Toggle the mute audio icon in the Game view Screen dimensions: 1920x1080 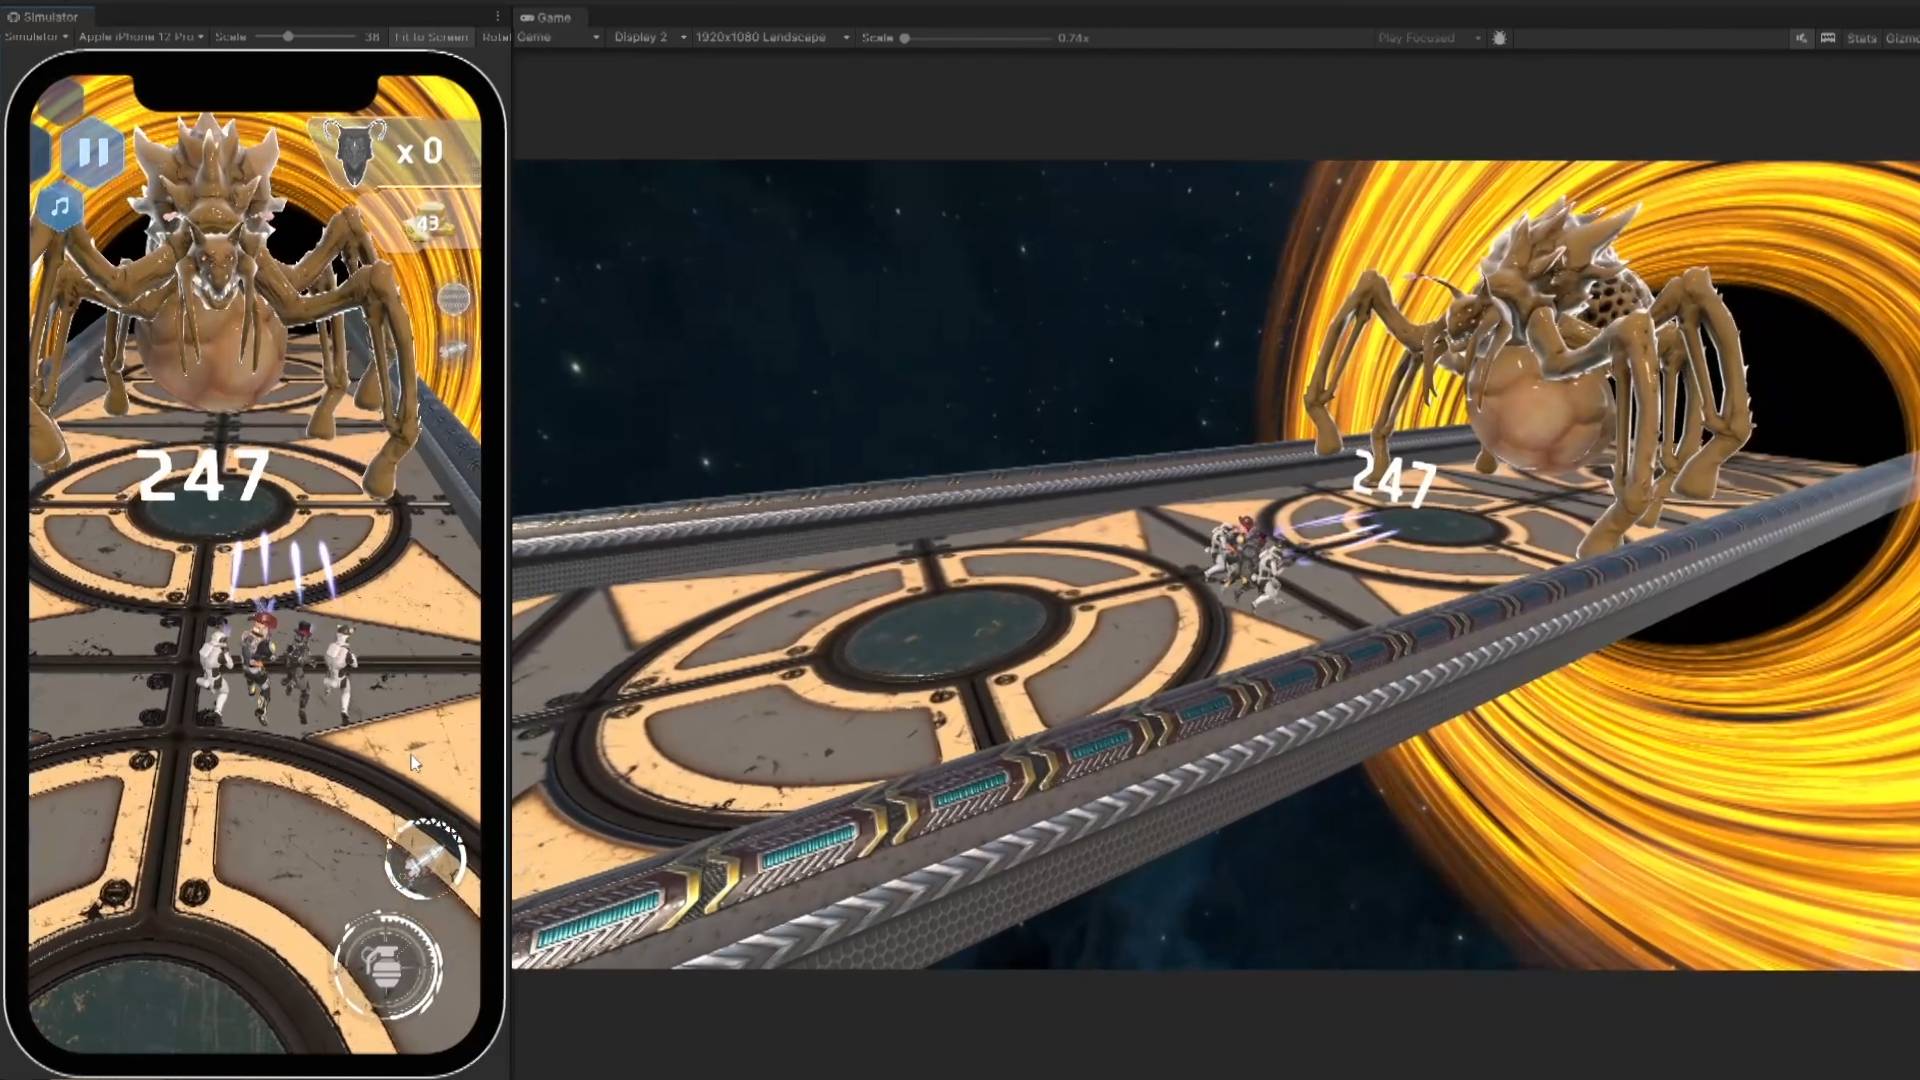(1801, 38)
